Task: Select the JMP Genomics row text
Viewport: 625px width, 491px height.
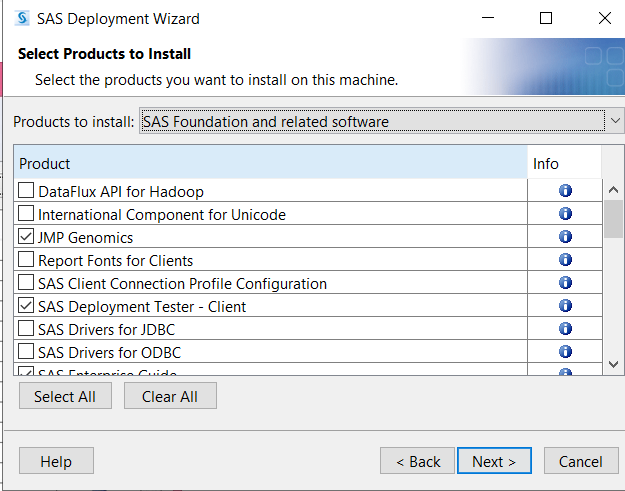Action: 85,238
